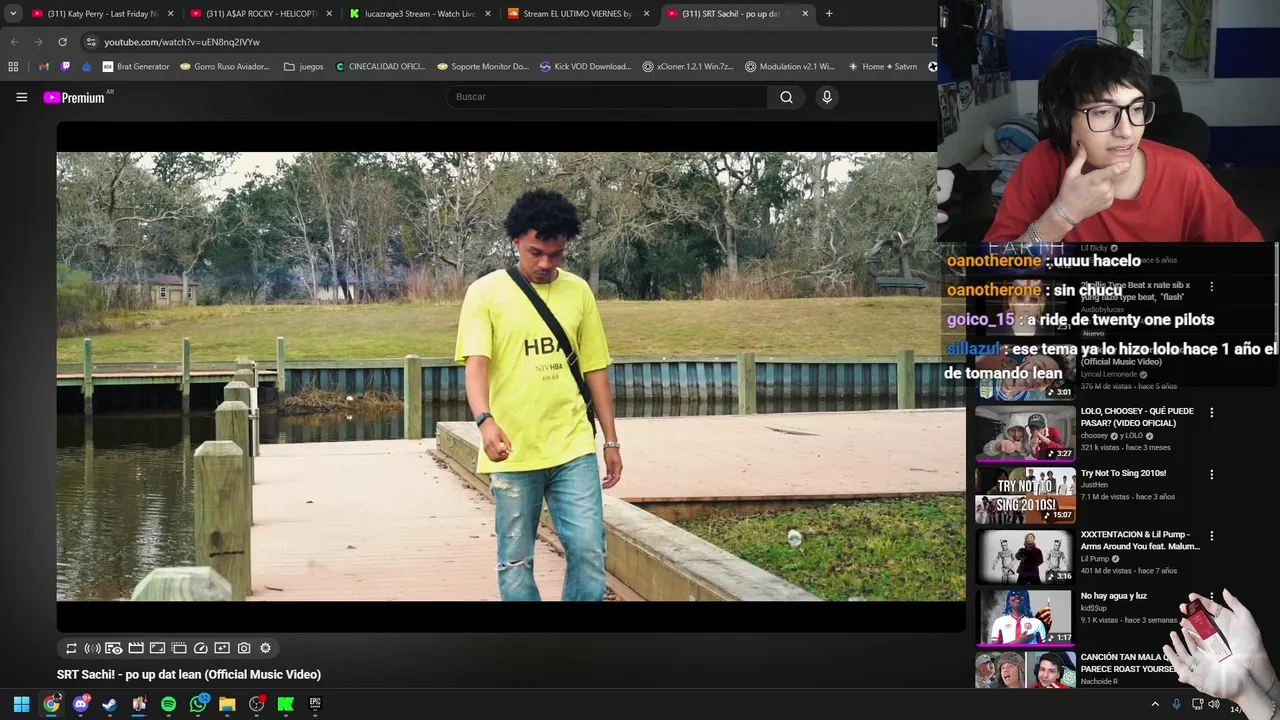Open the kid$$up channel name
Screen dimensions: 1280x720
point(1095,608)
